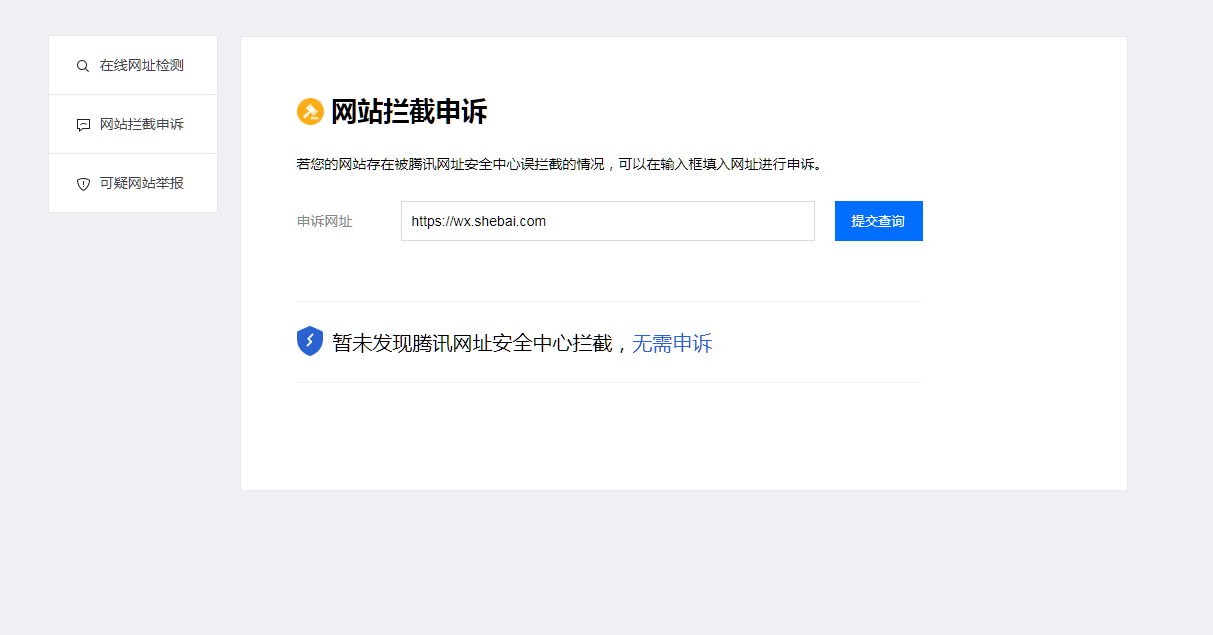This screenshot has height=635, width=1213.
Task: Go to 可疑网站举报 in the sidebar
Action: [133, 184]
